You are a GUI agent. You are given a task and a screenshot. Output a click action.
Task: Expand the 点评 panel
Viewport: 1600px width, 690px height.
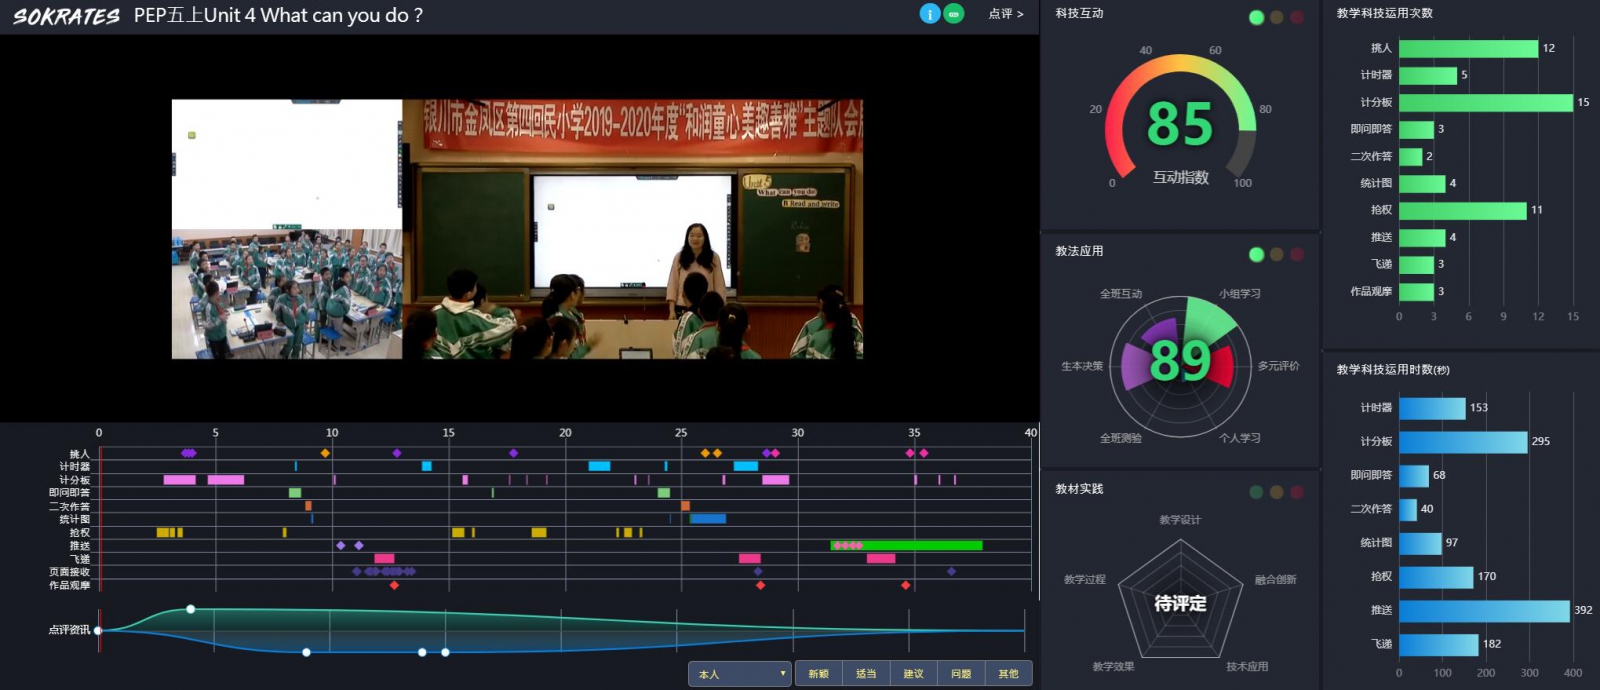1005,14
